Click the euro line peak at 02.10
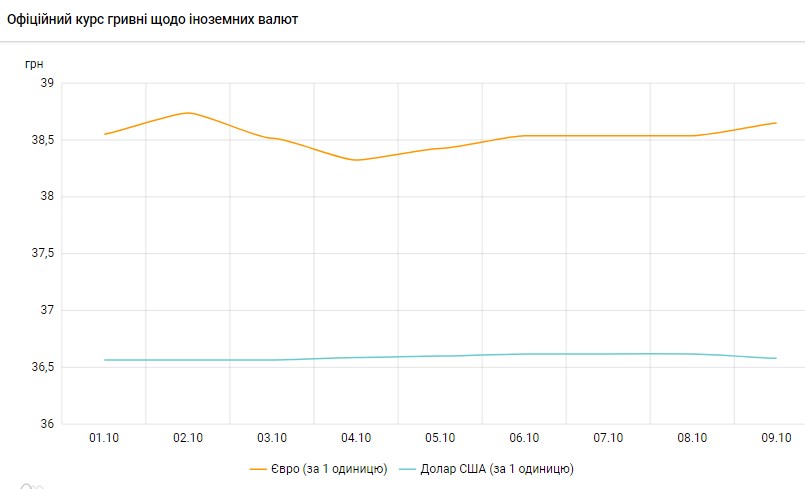 188,113
